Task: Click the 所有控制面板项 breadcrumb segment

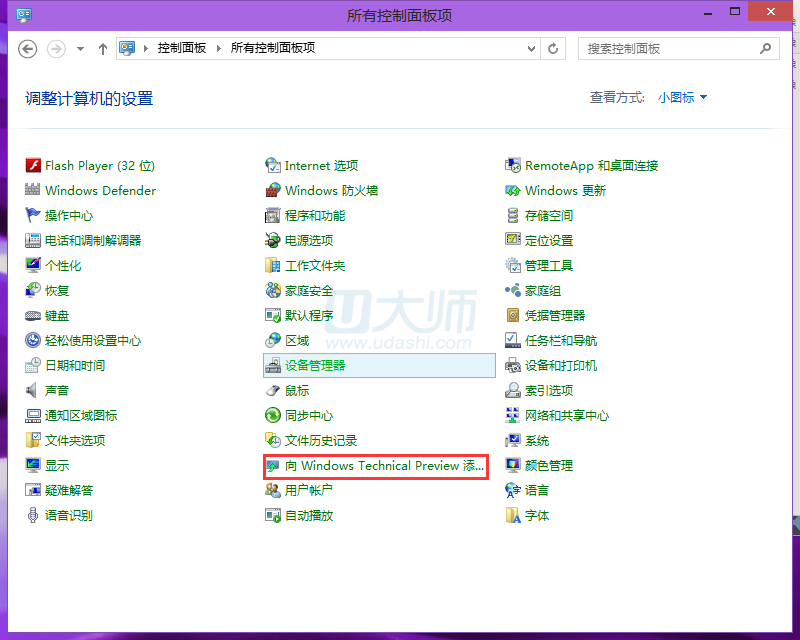Action: tap(272, 48)
